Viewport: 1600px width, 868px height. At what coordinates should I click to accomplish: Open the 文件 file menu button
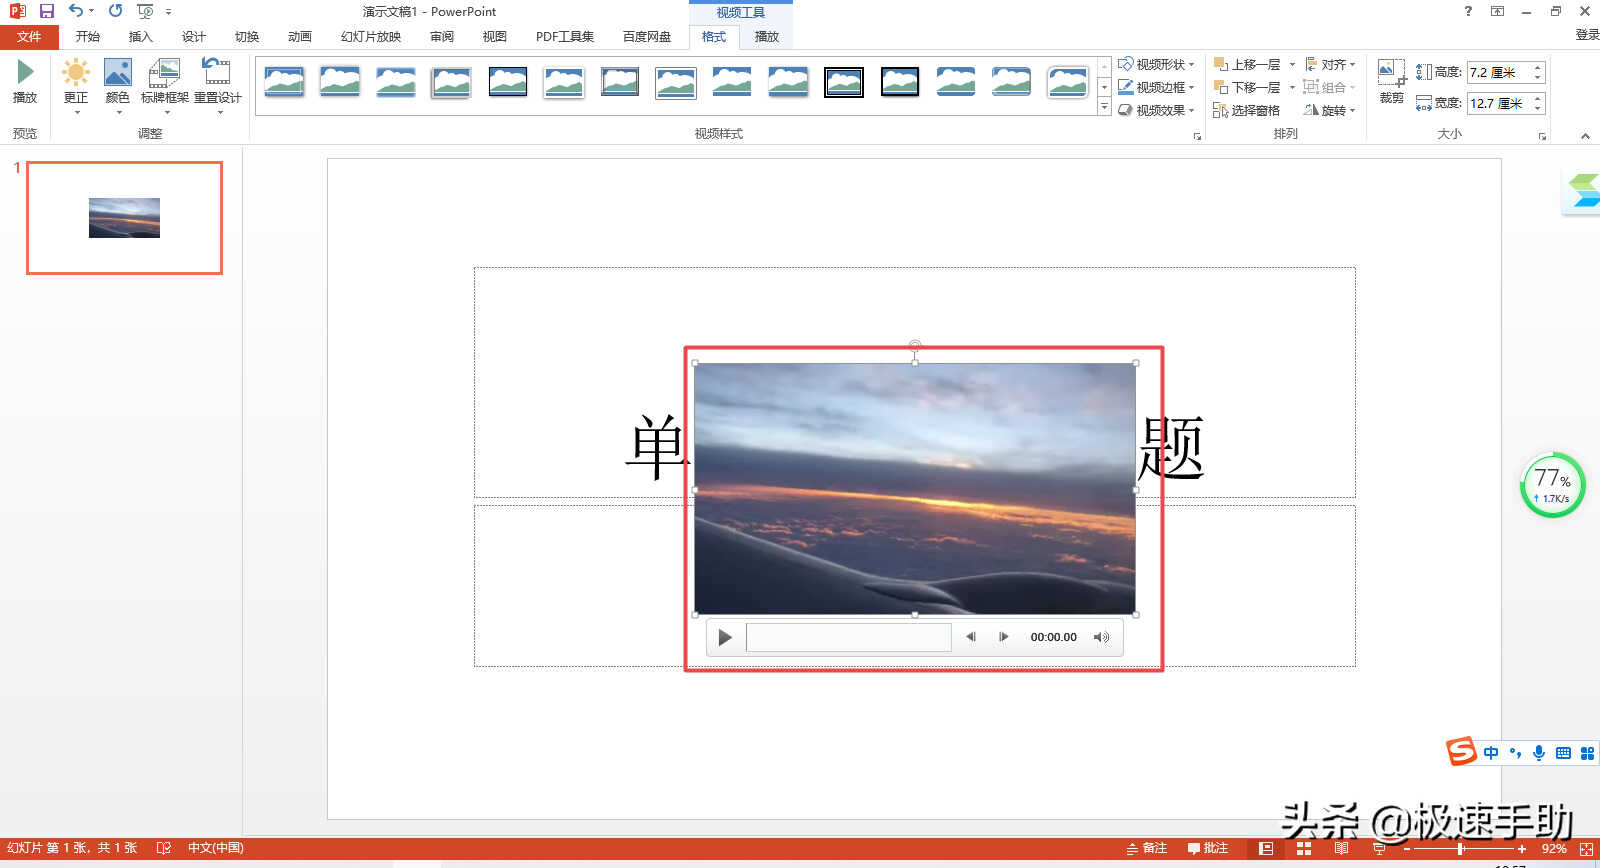tap(29, 37)
